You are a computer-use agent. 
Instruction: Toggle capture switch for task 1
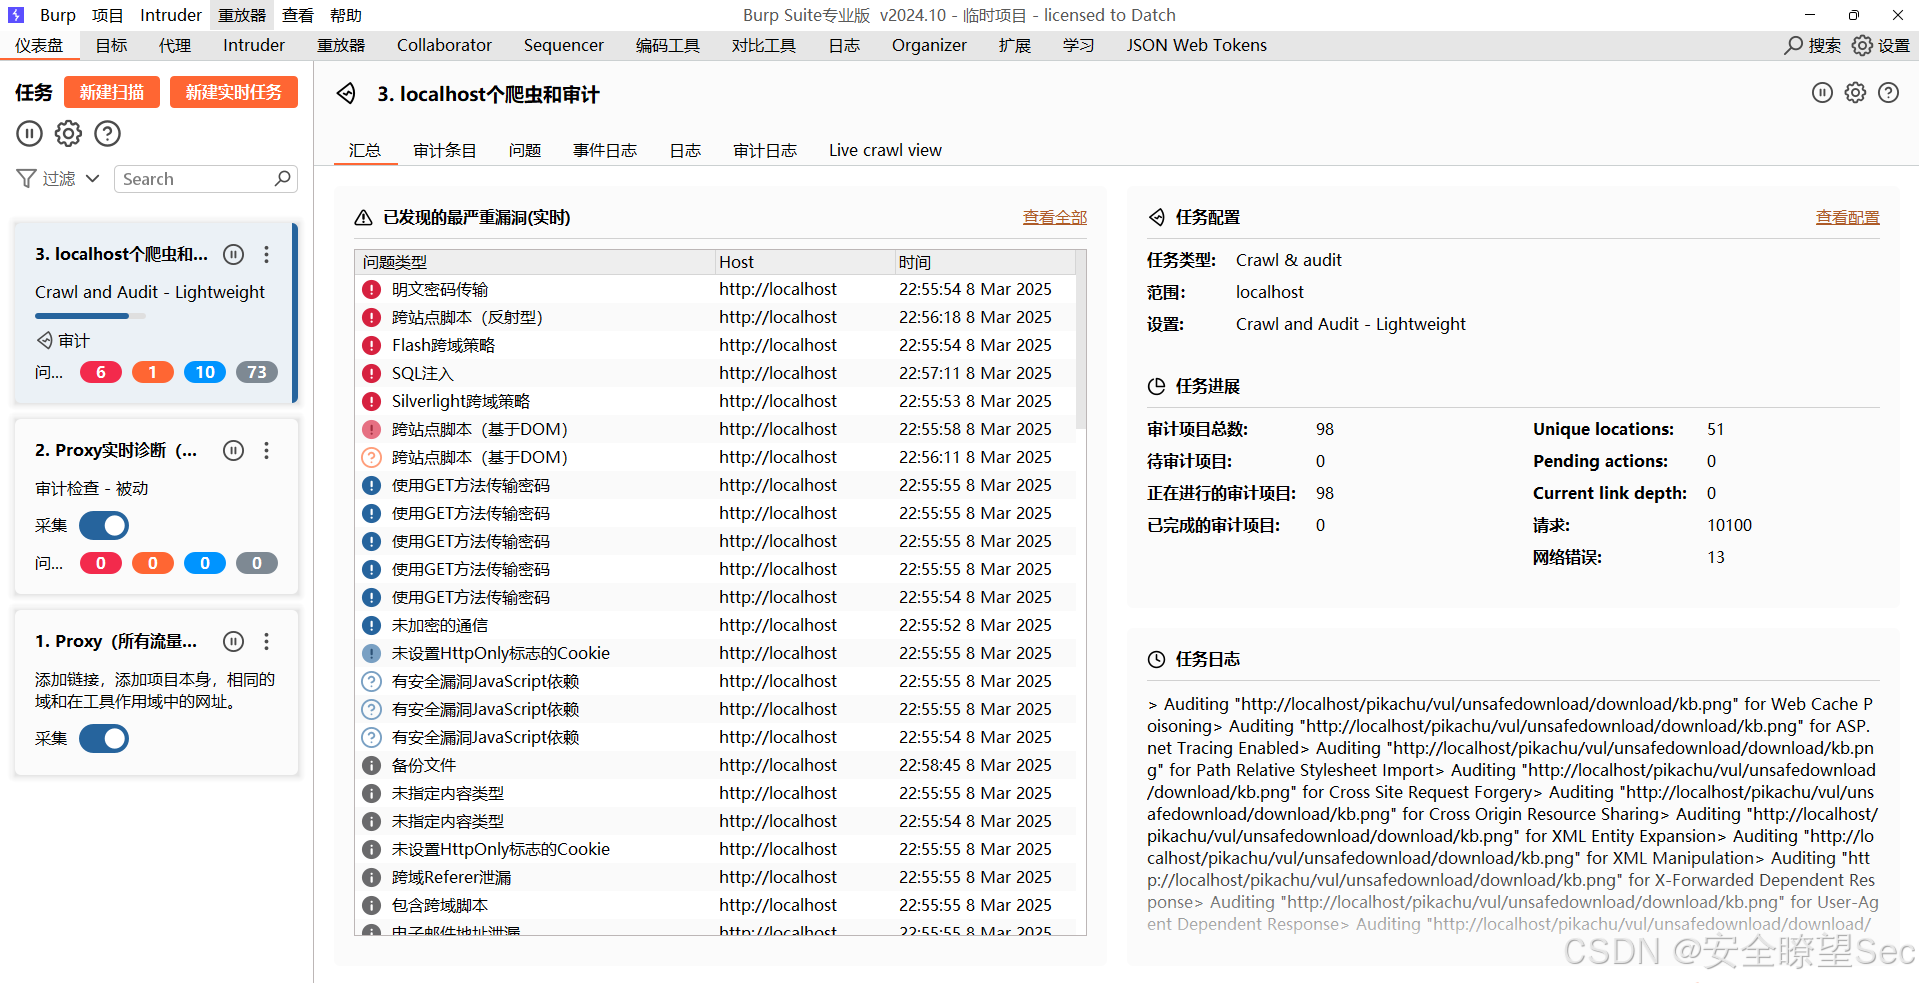tap(104, 738)
